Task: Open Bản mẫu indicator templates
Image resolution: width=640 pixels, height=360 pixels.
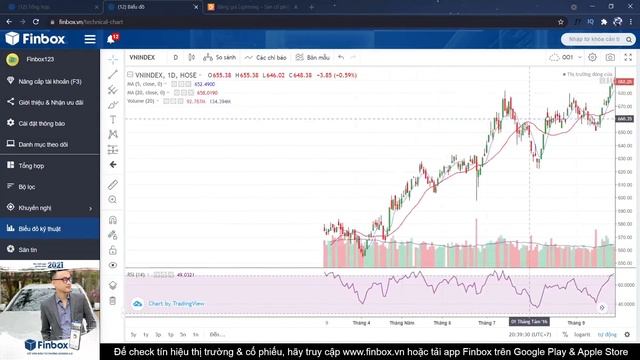Action: (x=313, y=58)
